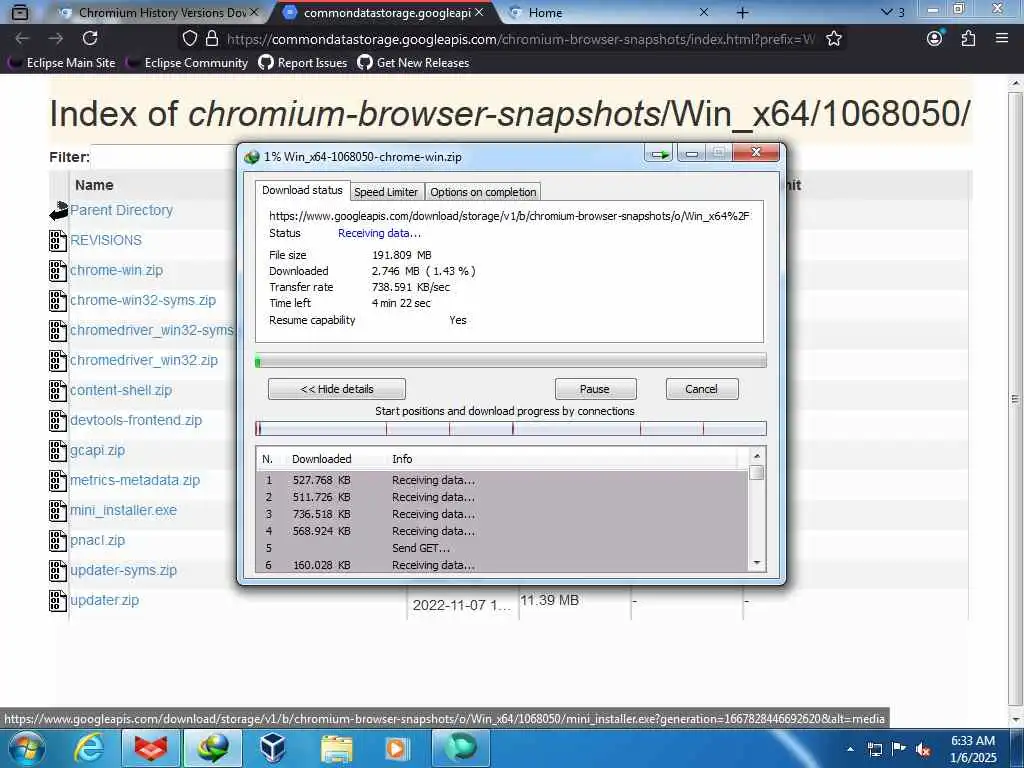The image size is (1024, 768).
Task: Click the Firefox View icon at tab strip start
Action: click(20, 12)
